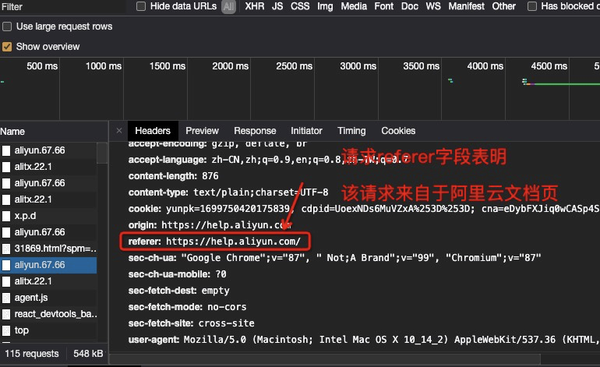
Task: Switch to the Response tab
Action: (255, 131)
